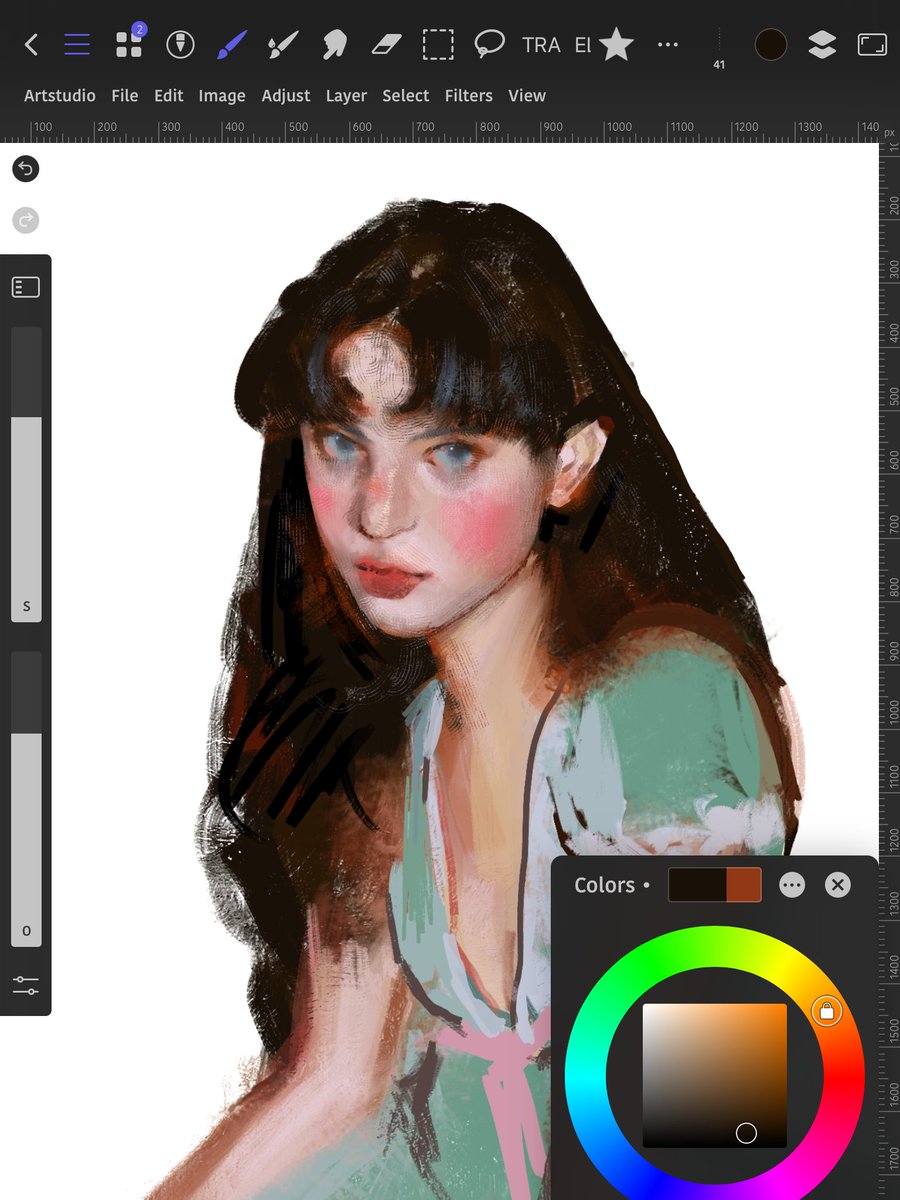Image resolution: width=900 pixels, height=1200 pixels.
Task: Select the Eraser tool
Action: (387, 44)
